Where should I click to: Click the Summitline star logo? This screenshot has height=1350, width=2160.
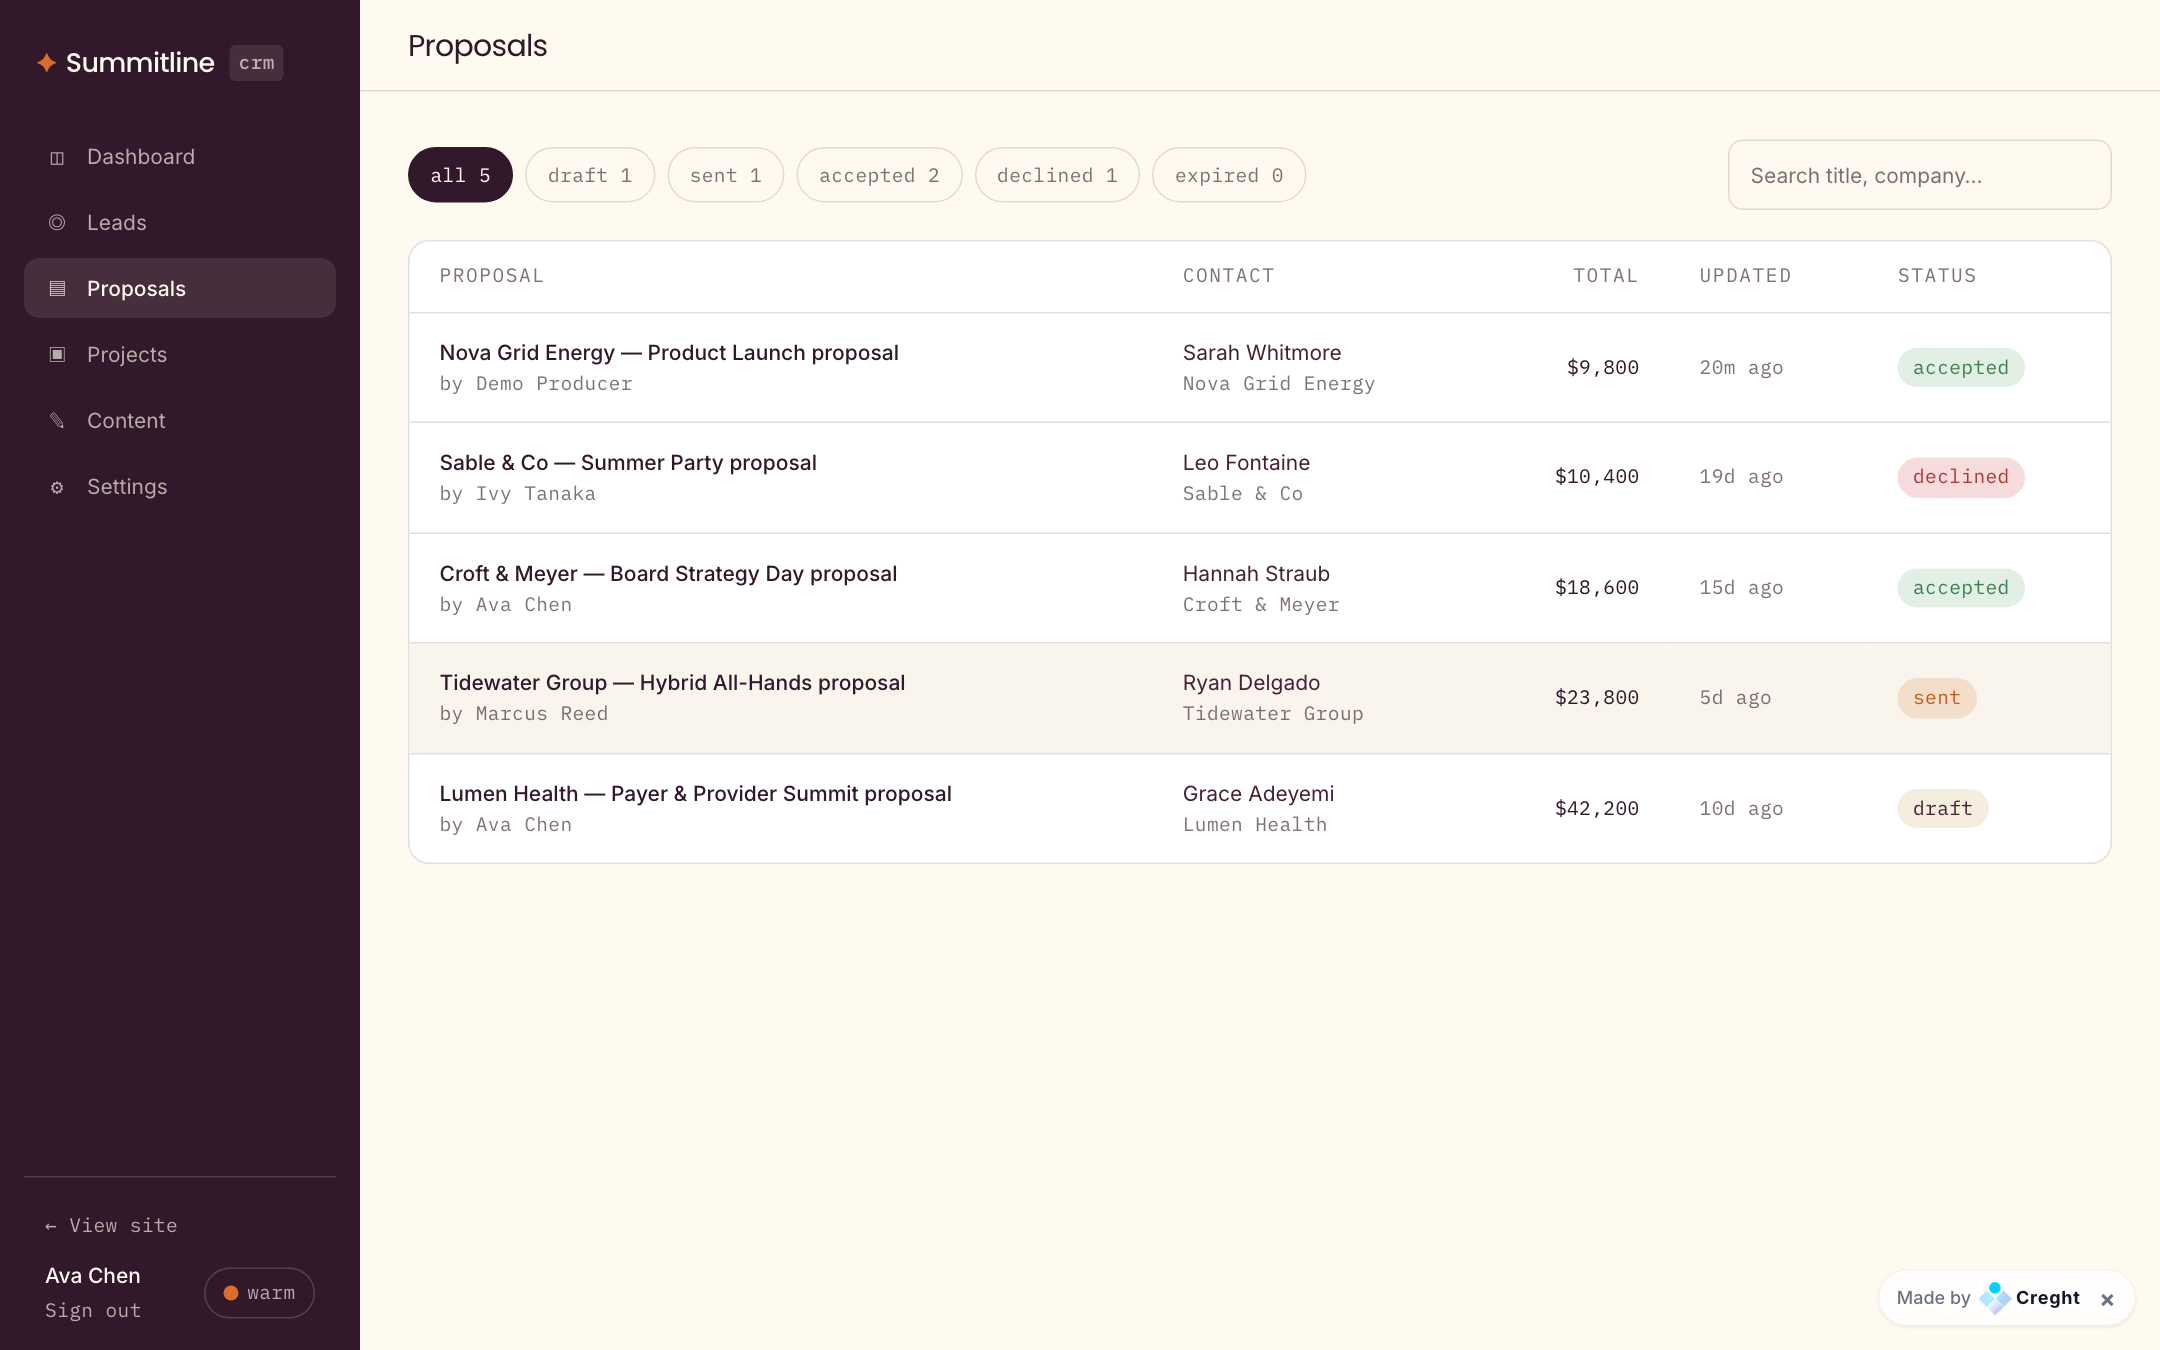tap(46, 63)
